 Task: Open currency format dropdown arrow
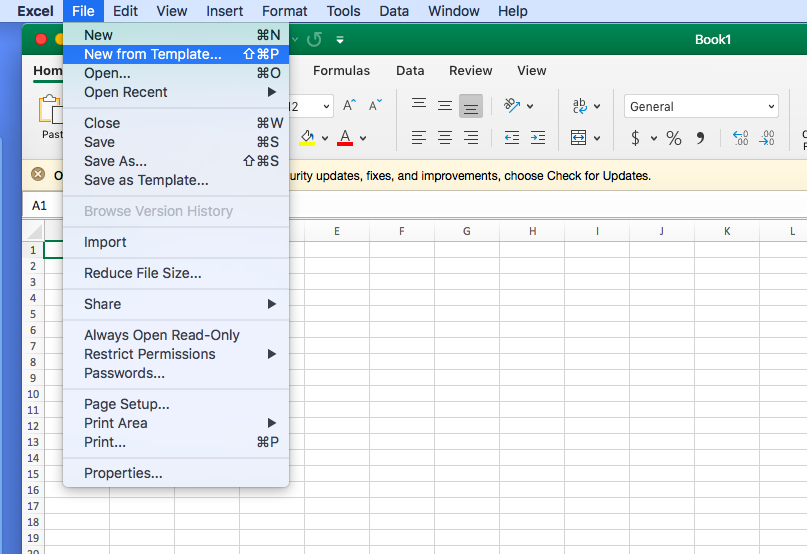click(654, 138)
